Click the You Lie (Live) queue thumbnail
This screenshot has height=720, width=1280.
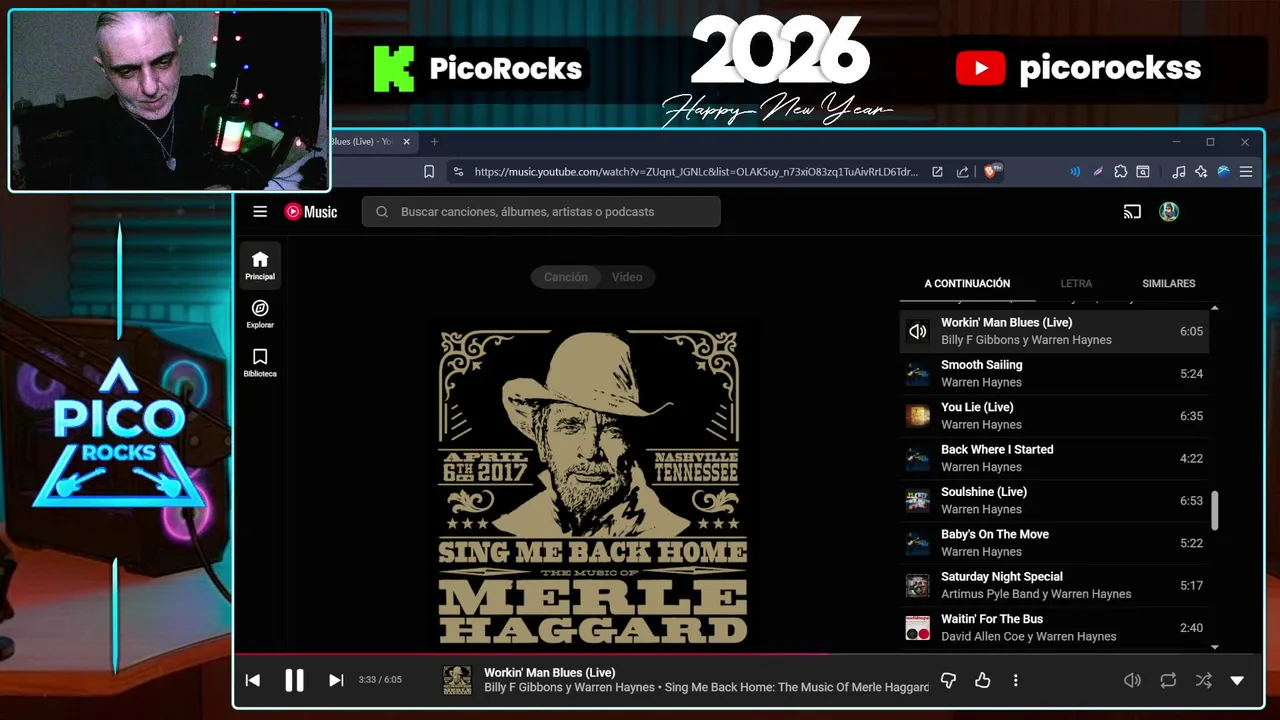(x=917, y=416)
